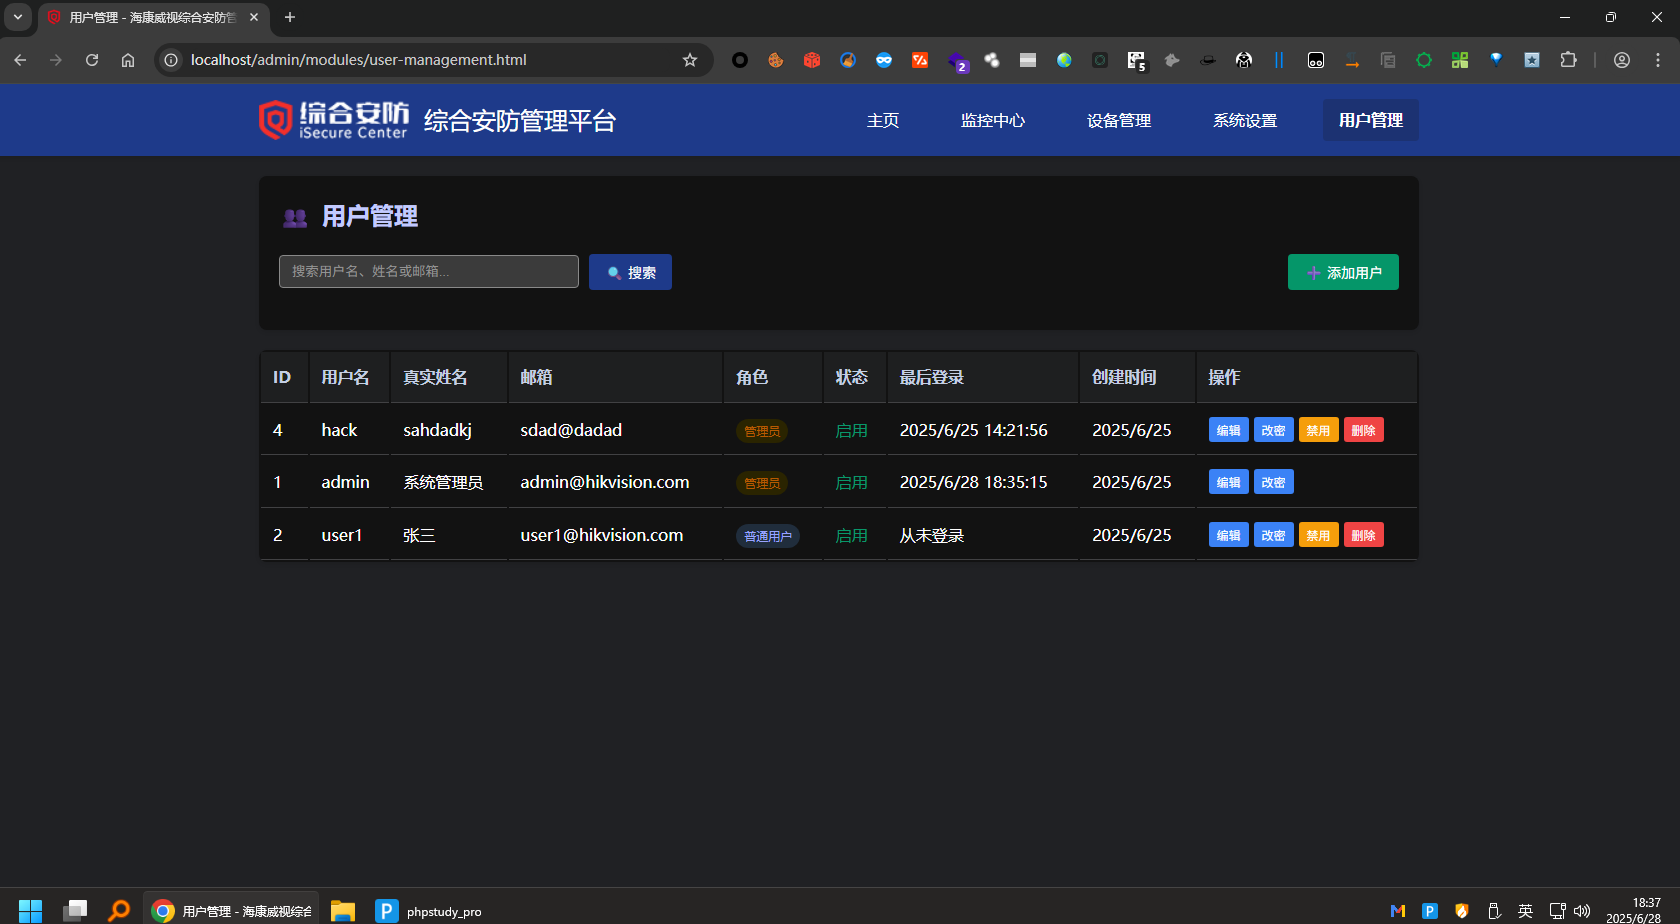Open the 设备管理 nav item
This screenshot has width=1680, height=924.
pos(1118,120)
